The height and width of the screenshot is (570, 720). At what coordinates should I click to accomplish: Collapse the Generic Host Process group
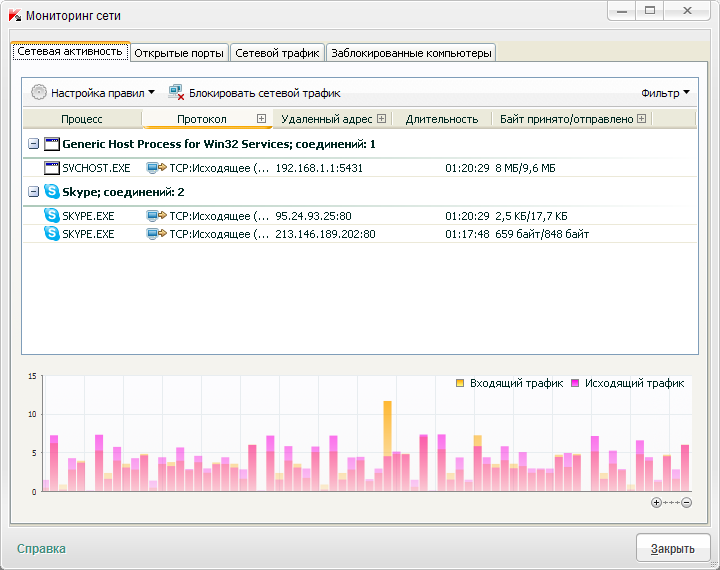point(33,144)
